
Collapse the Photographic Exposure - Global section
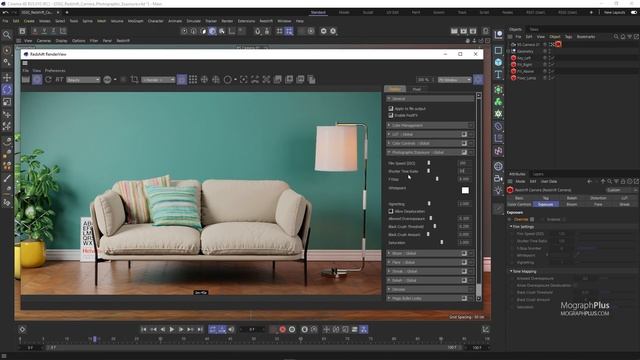tap(389, 152)
